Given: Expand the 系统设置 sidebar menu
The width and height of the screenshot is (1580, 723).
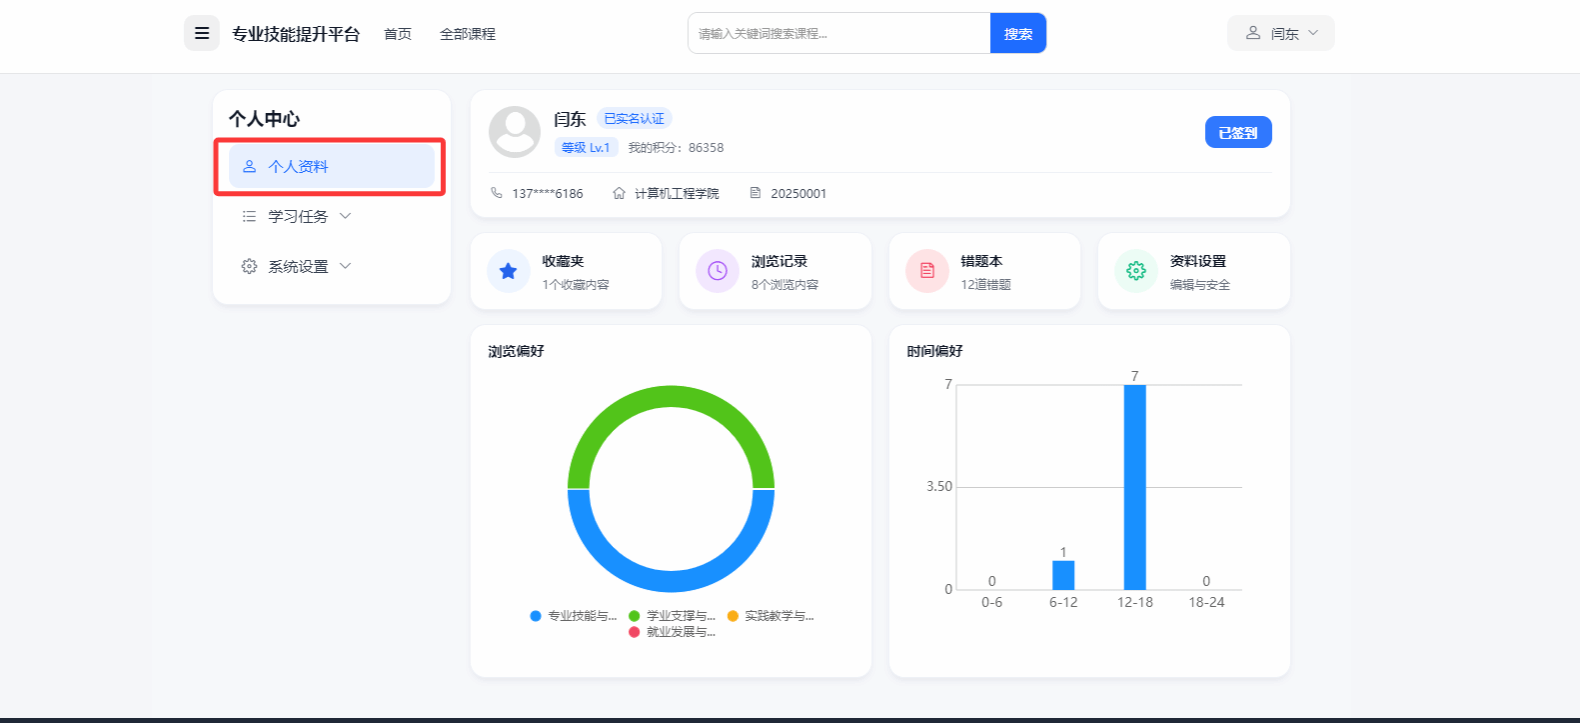Looking at the screenshot, I should point(298,266).
